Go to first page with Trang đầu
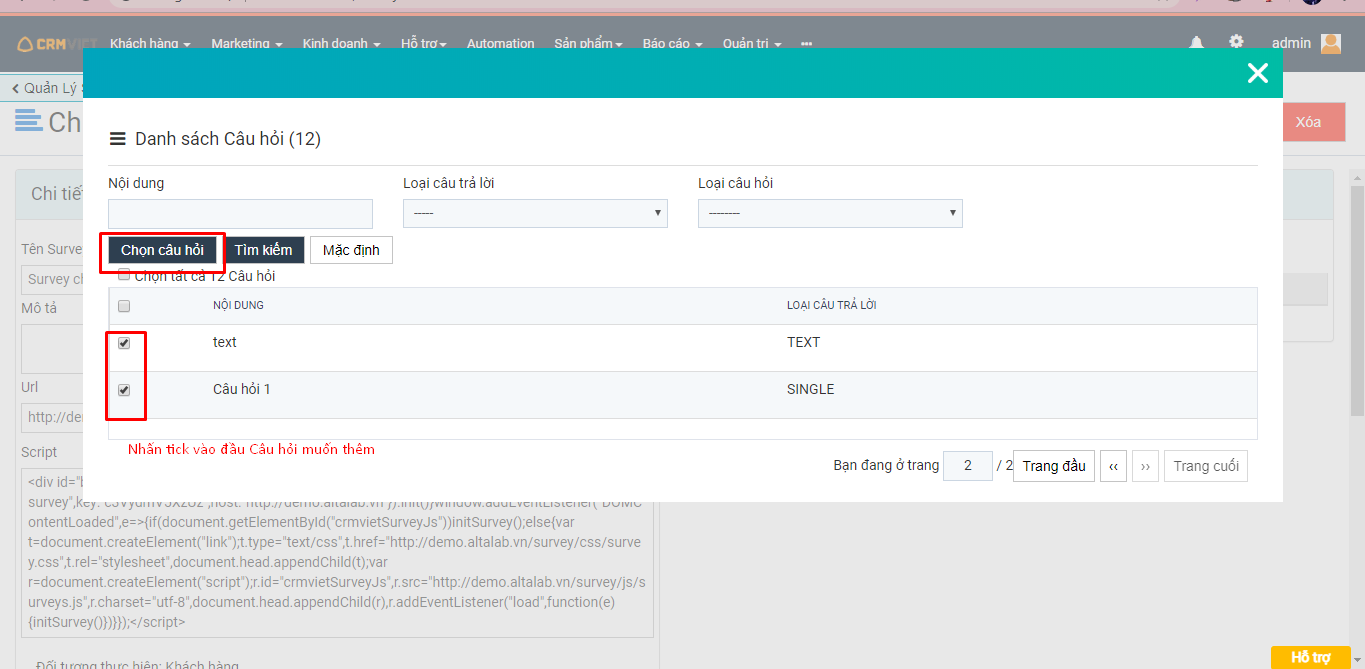The width and height of the screenshot is (1365, 669). (x=1054, y=466)
